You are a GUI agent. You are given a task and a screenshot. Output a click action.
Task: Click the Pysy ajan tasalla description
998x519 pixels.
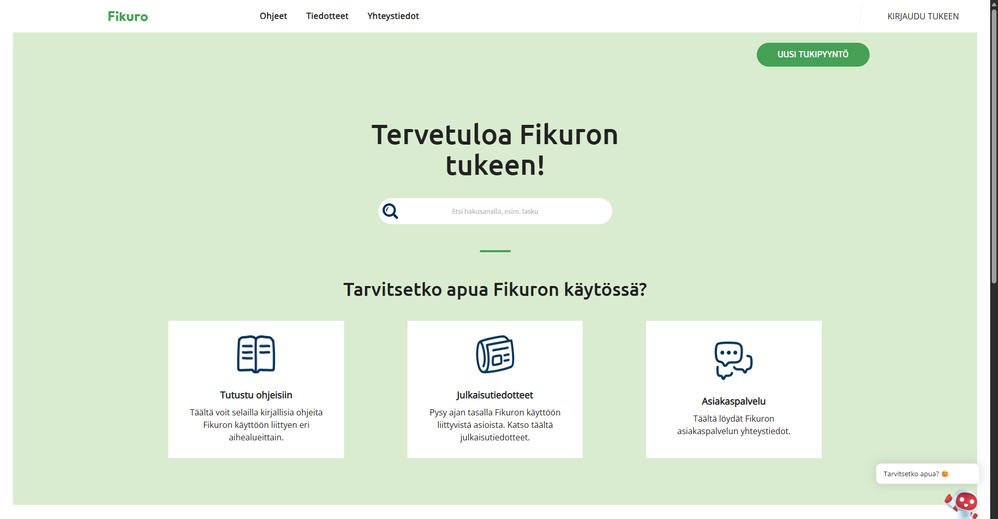(x=495, y=425)
